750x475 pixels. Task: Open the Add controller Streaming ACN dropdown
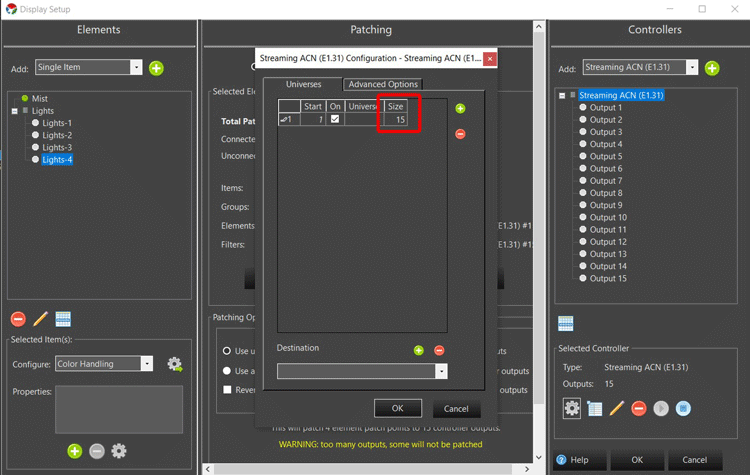[x=692, y=67]
